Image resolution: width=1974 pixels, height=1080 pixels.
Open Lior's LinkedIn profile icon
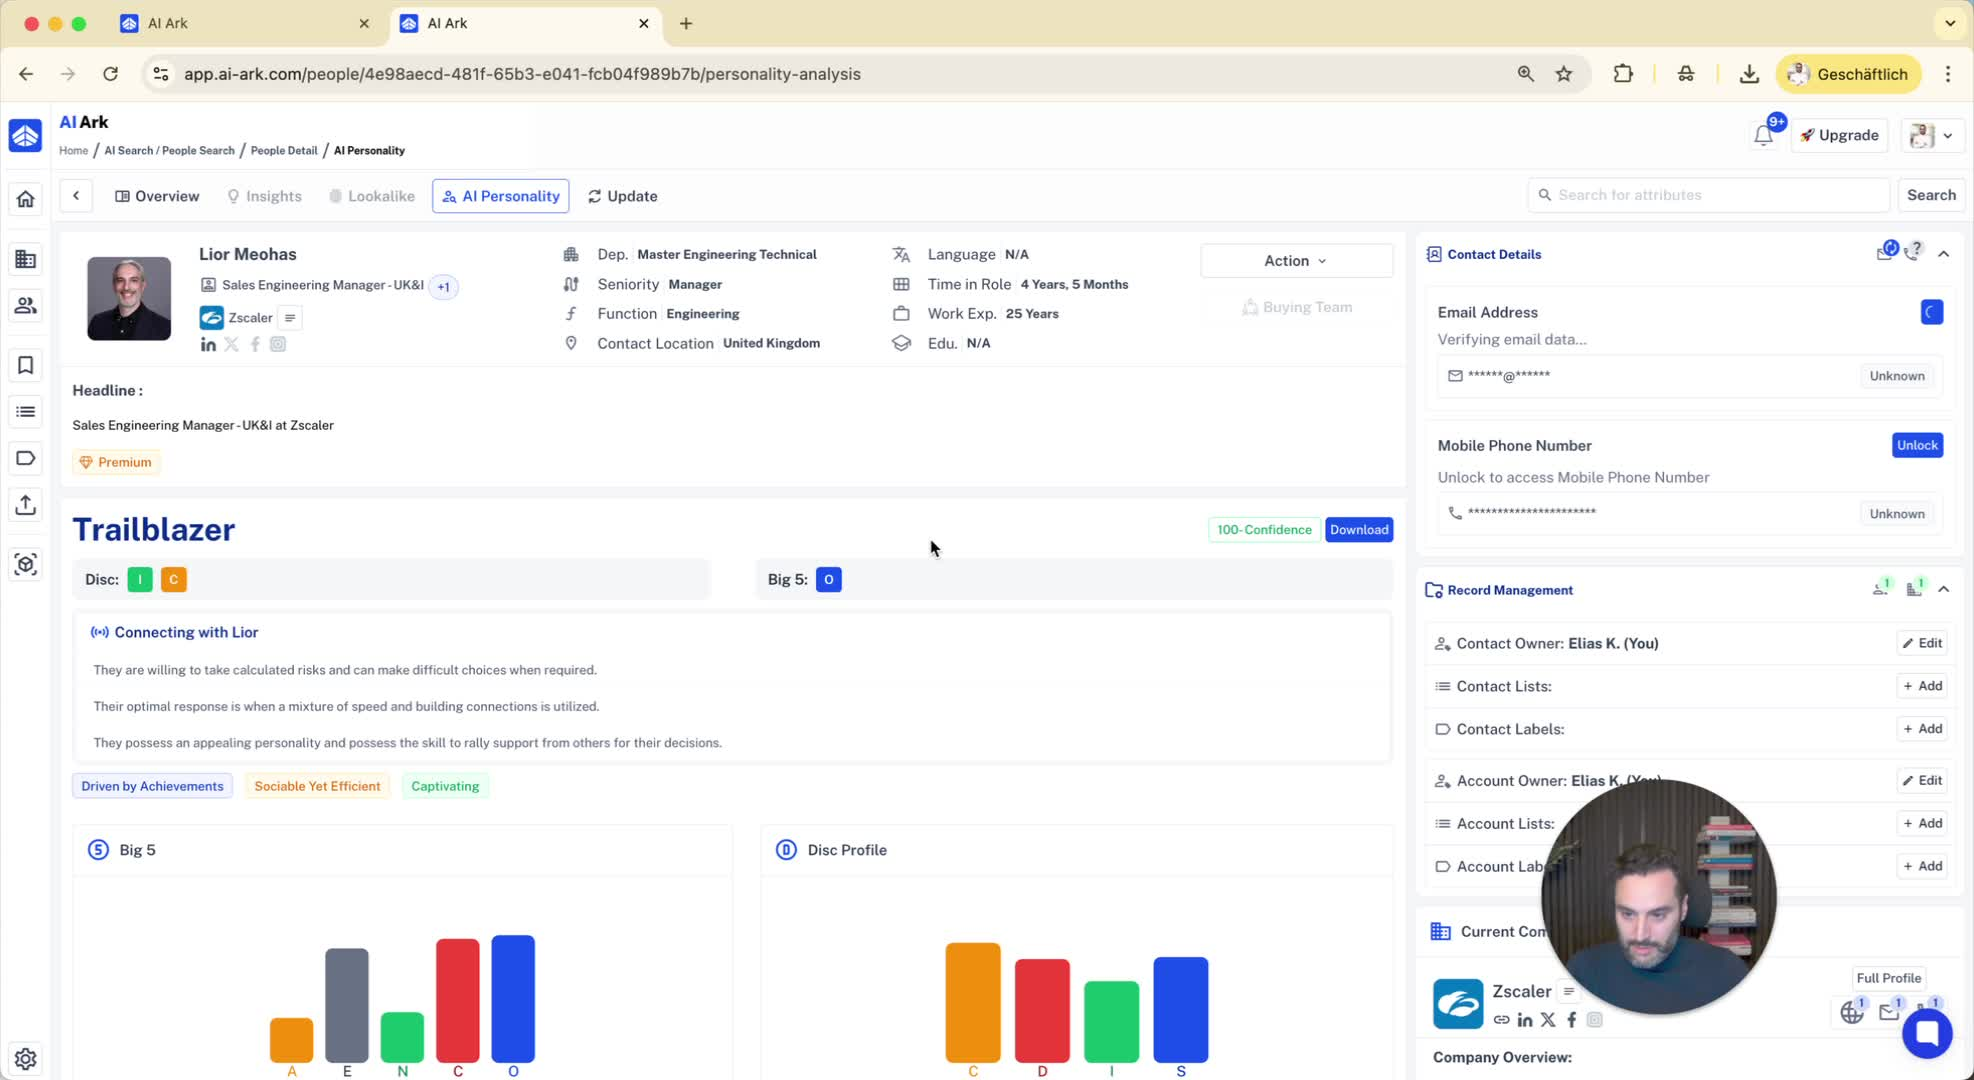(208, 344)
